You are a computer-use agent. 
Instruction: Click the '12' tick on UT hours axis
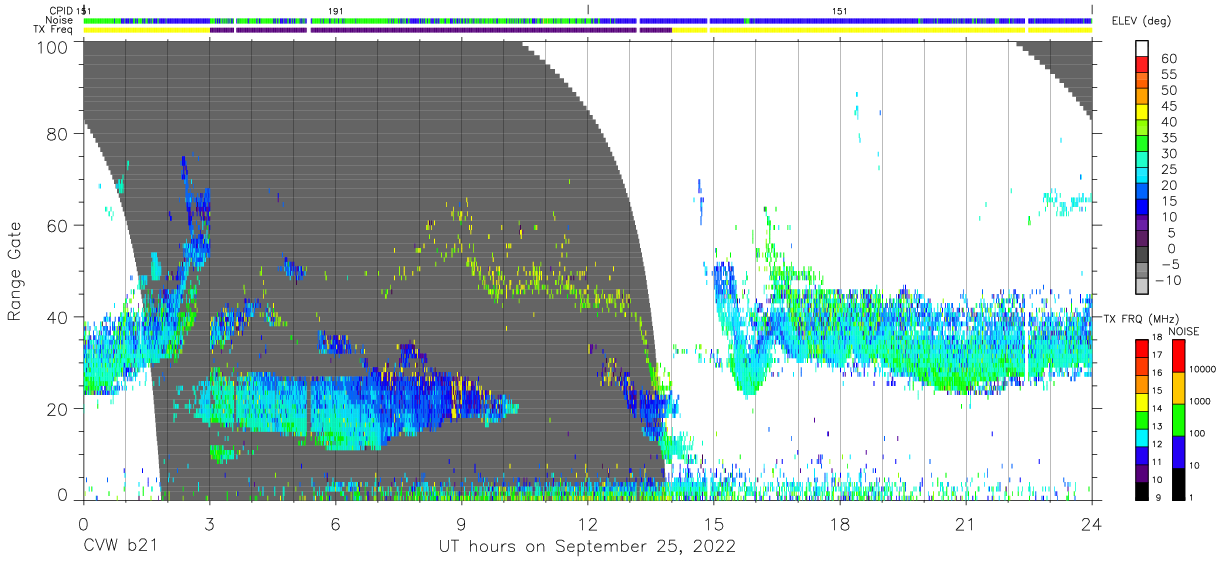coord(587,524)
